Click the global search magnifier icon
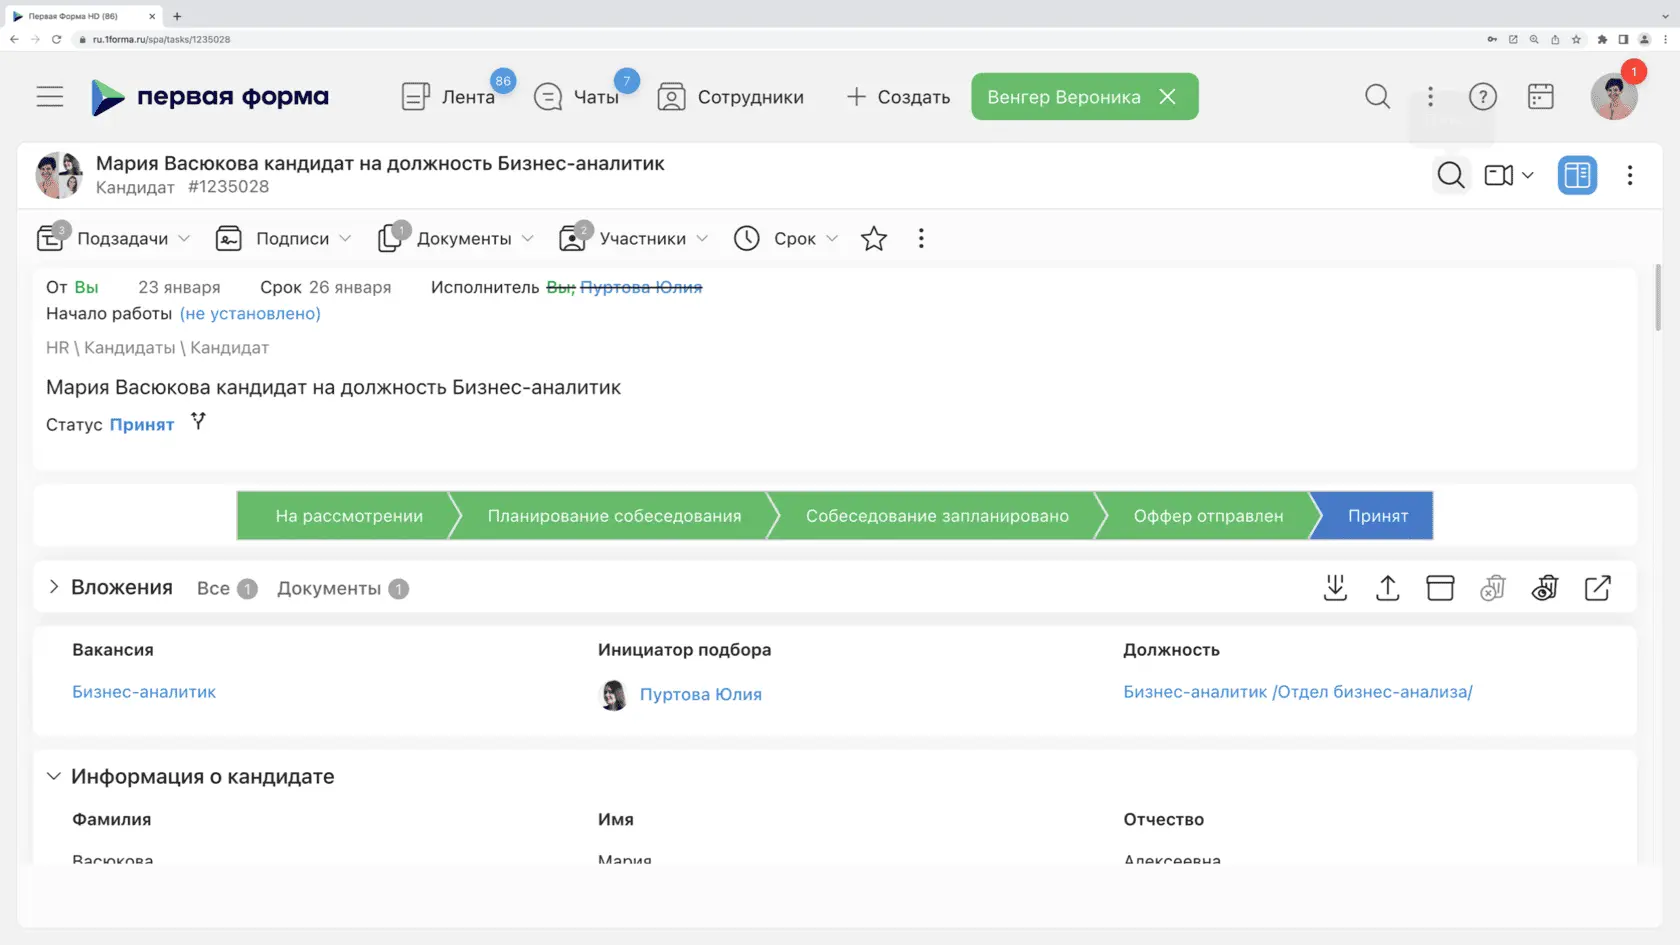 1377,96
